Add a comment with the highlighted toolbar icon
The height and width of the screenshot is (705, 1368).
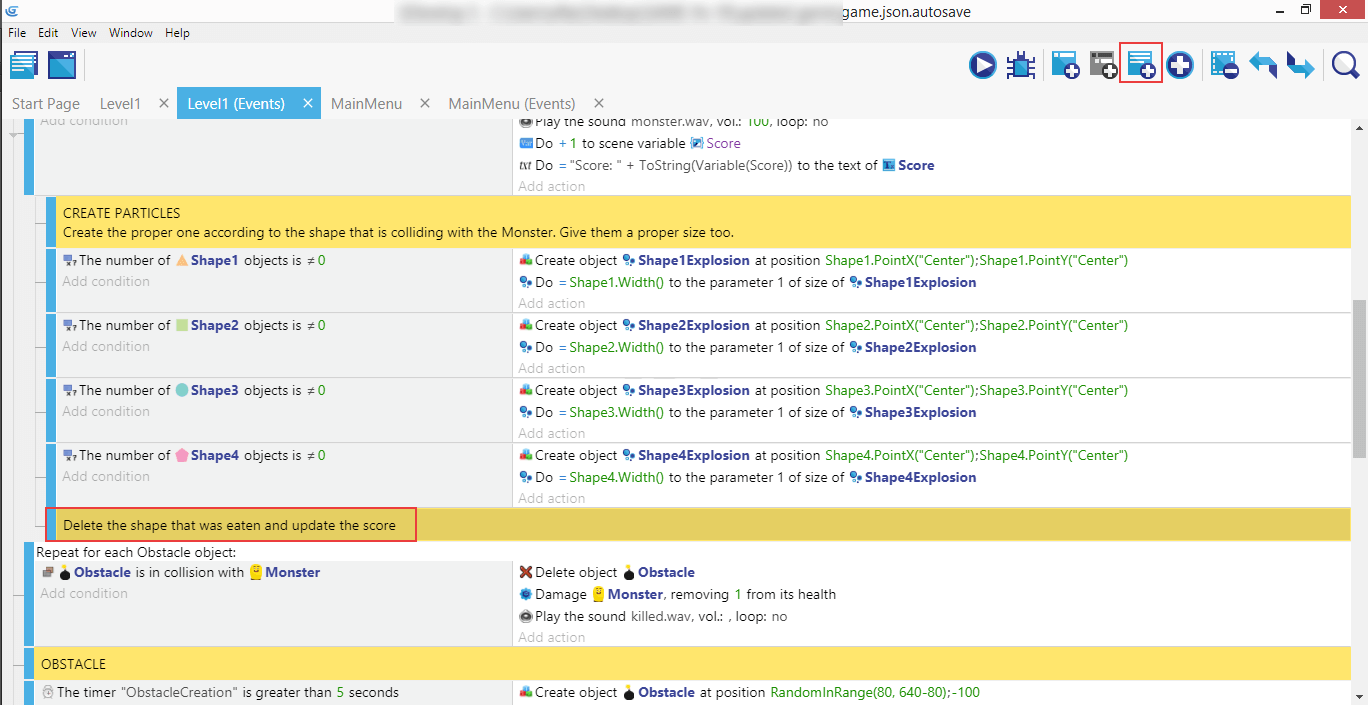[1141, 66]
